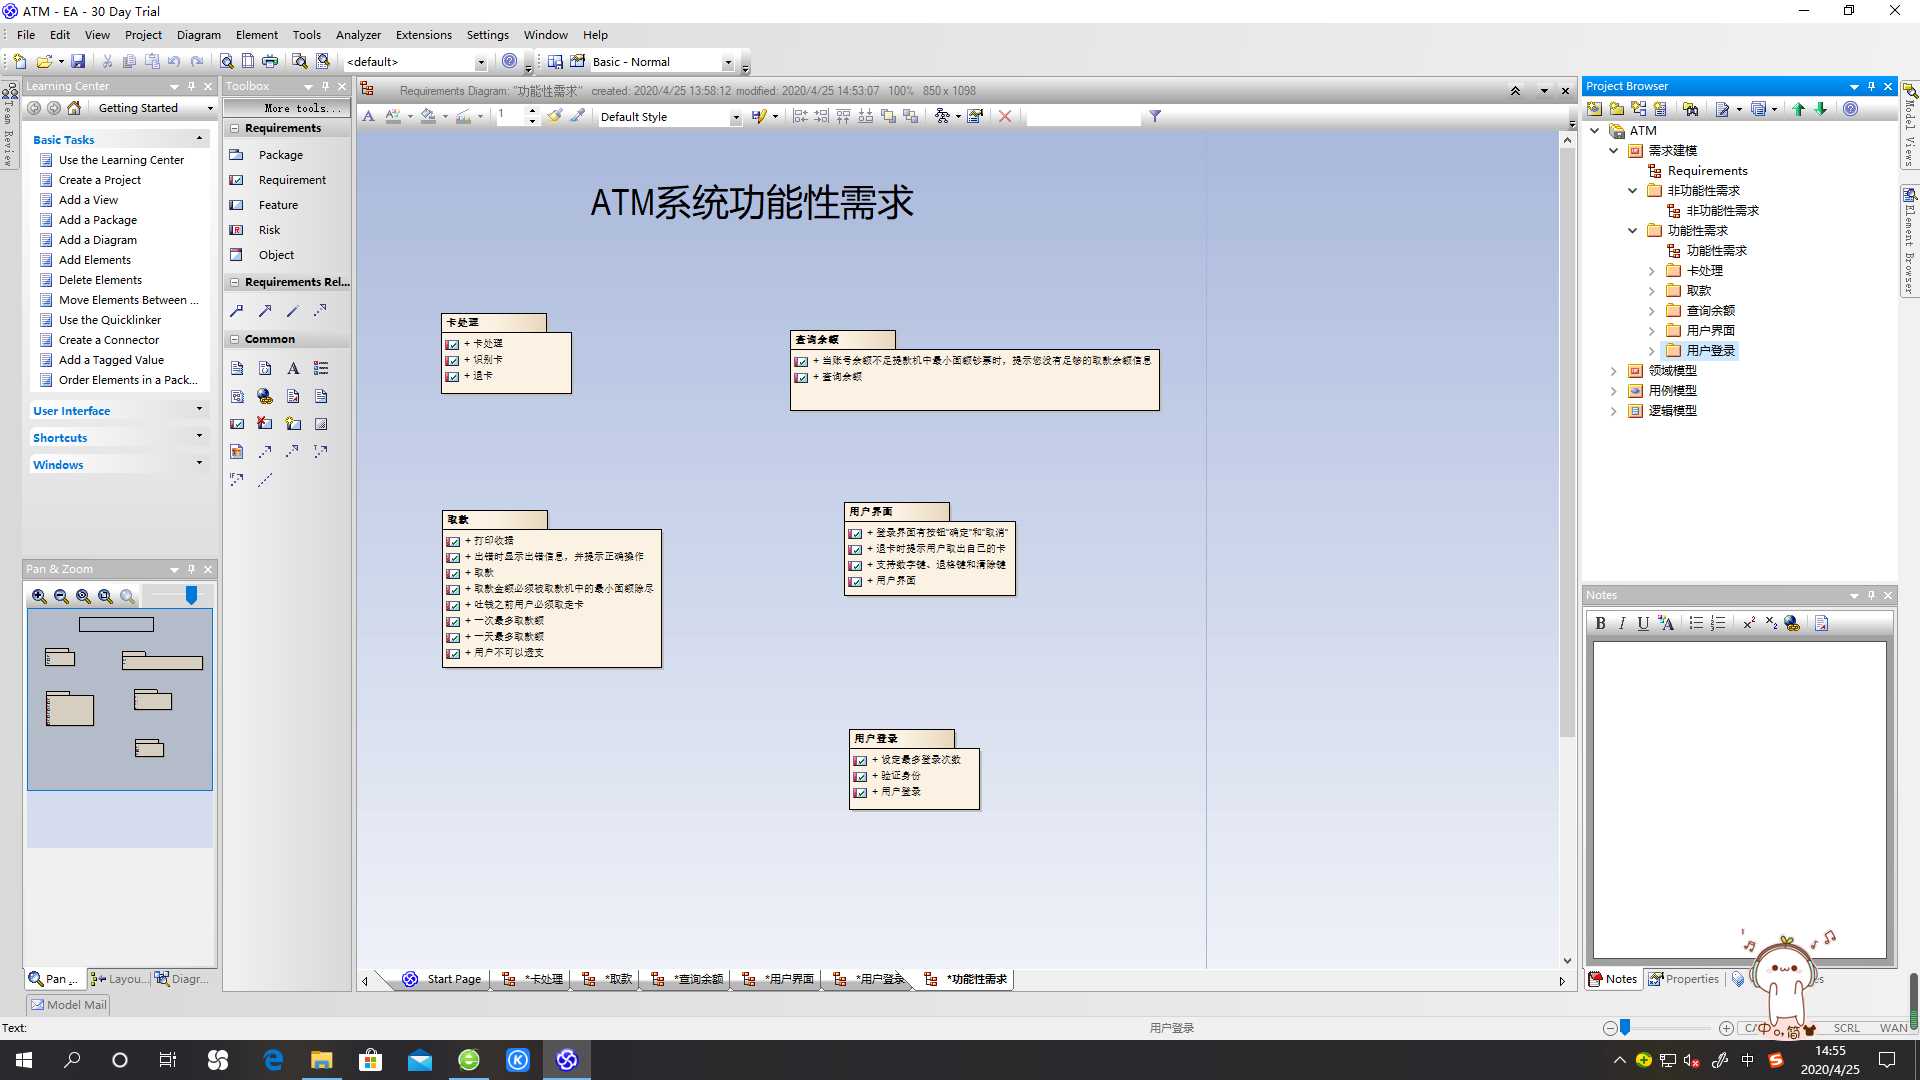This screenshot has width=1920, height=1080.
Task: Click the paintbrush format icon in diagram toolbar
Action: click(555, 117)
